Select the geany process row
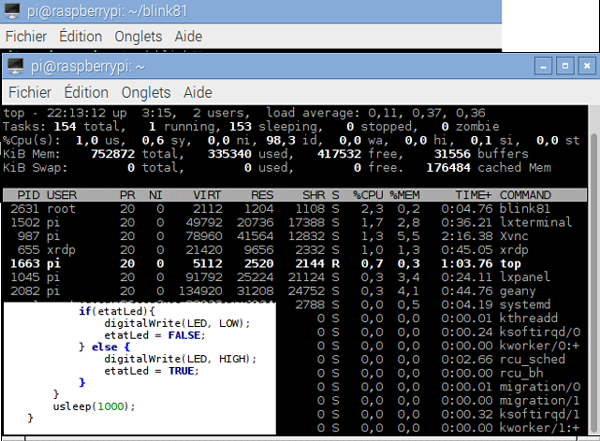 (x=295, y=291)
